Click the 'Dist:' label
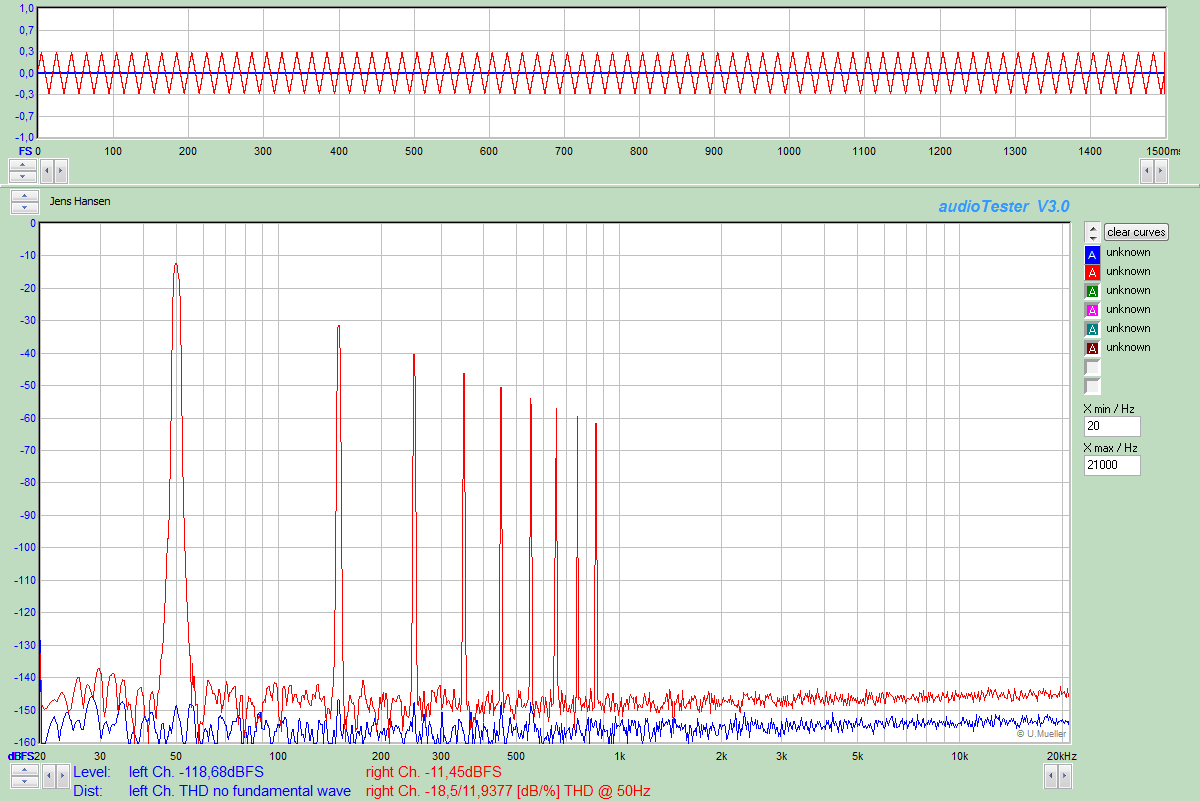The height and width of the screenshot is (801, 1200). [87, 791]
